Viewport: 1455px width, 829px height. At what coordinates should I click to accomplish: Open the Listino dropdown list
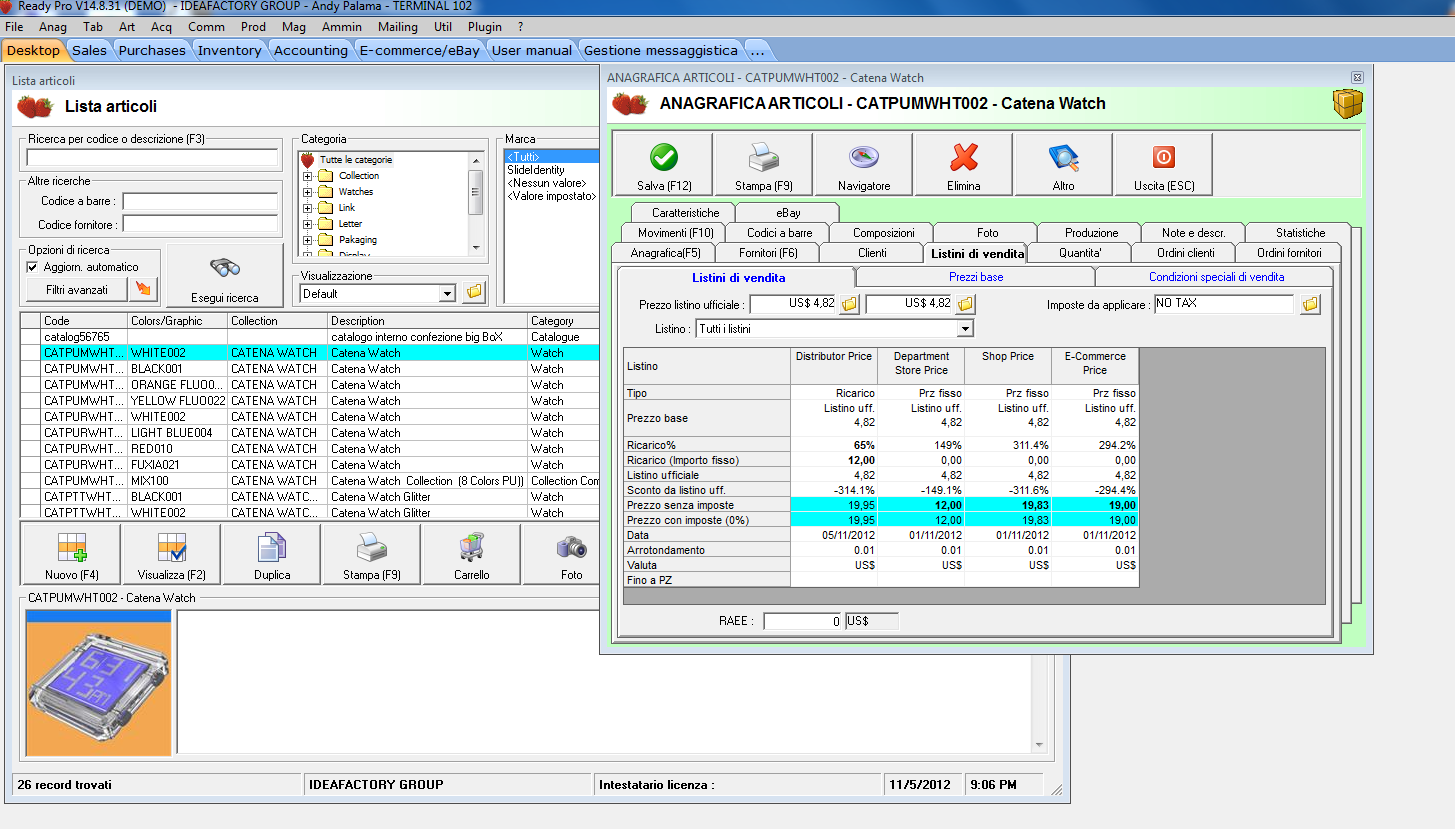(964, 329)
